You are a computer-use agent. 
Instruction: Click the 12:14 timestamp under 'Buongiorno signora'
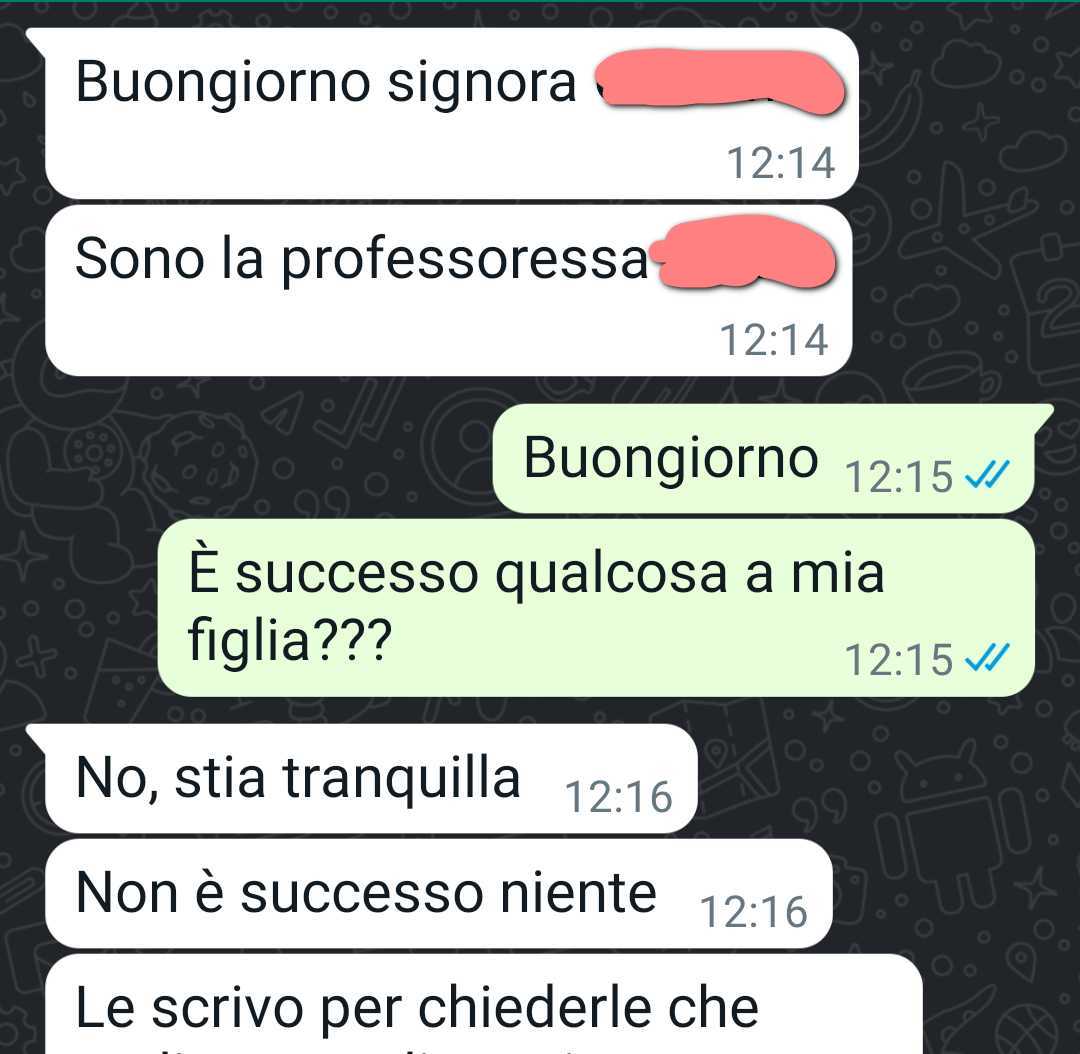[781, 163]
